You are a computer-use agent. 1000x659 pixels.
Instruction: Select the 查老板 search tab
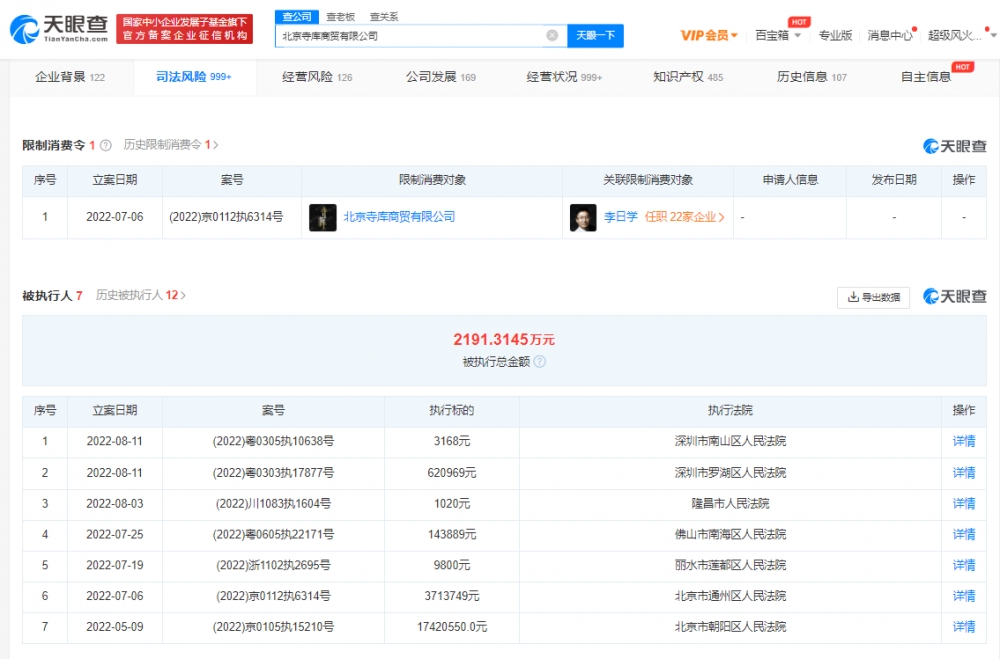[340, 17]
